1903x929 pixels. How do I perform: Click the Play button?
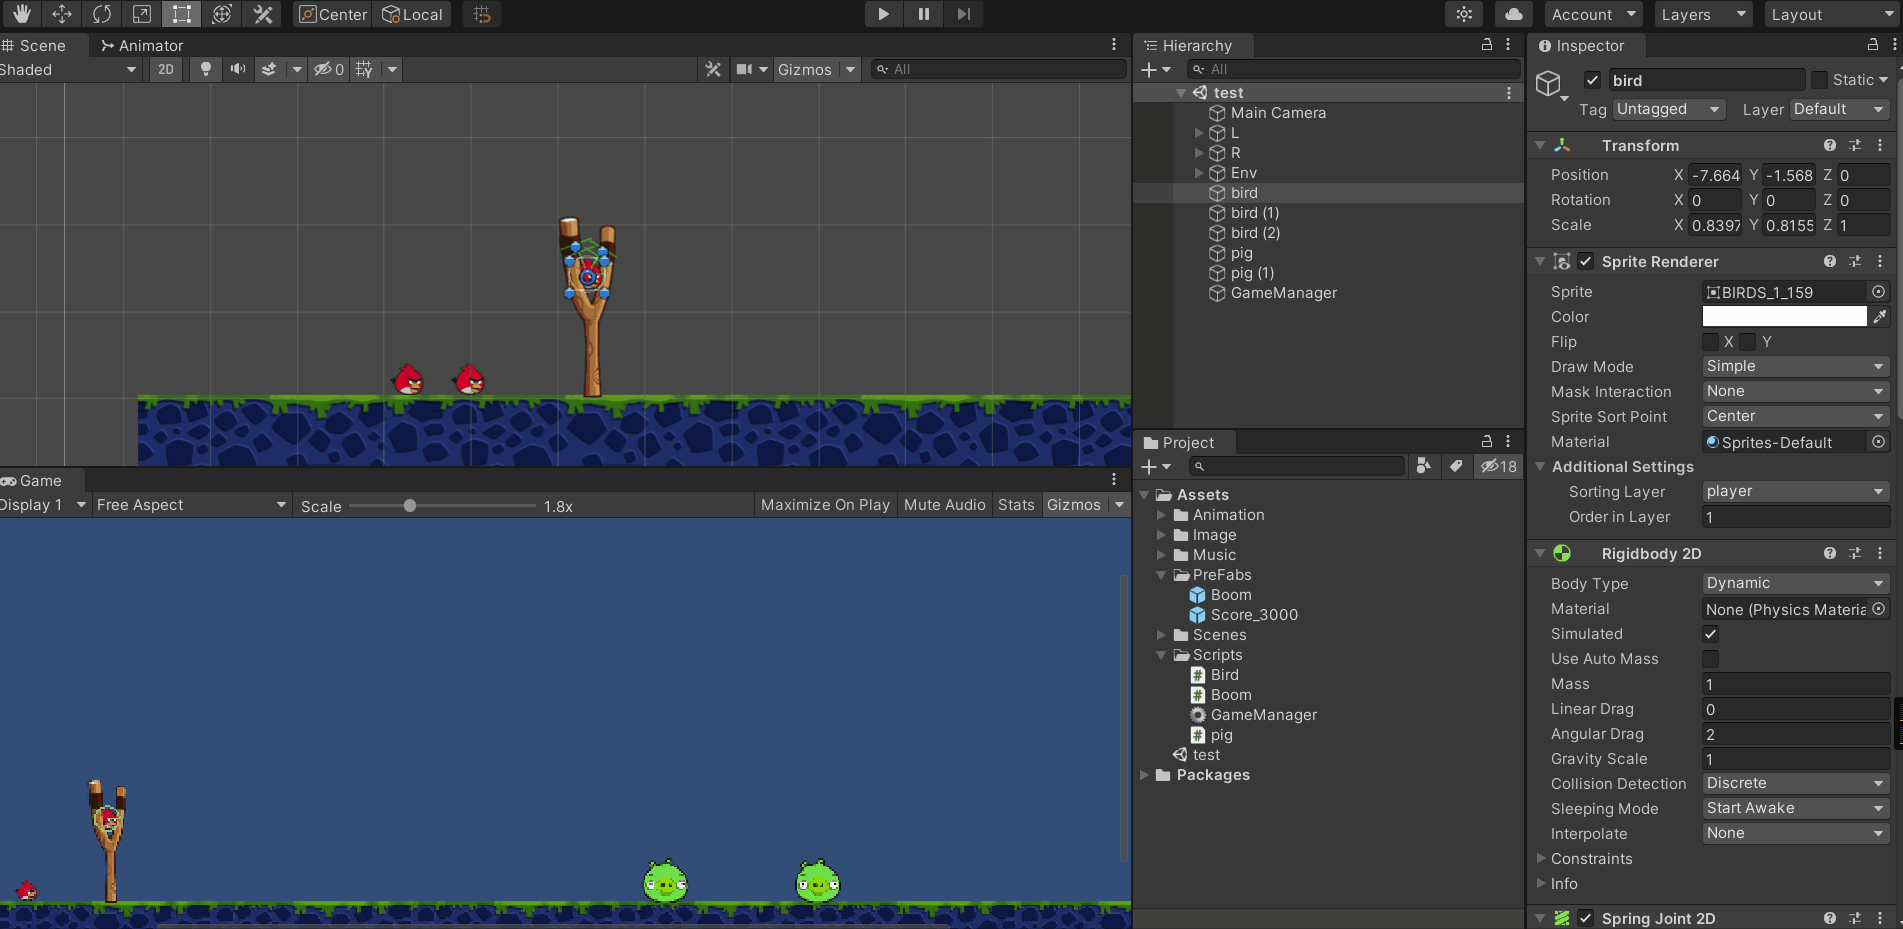coord(883,14)
